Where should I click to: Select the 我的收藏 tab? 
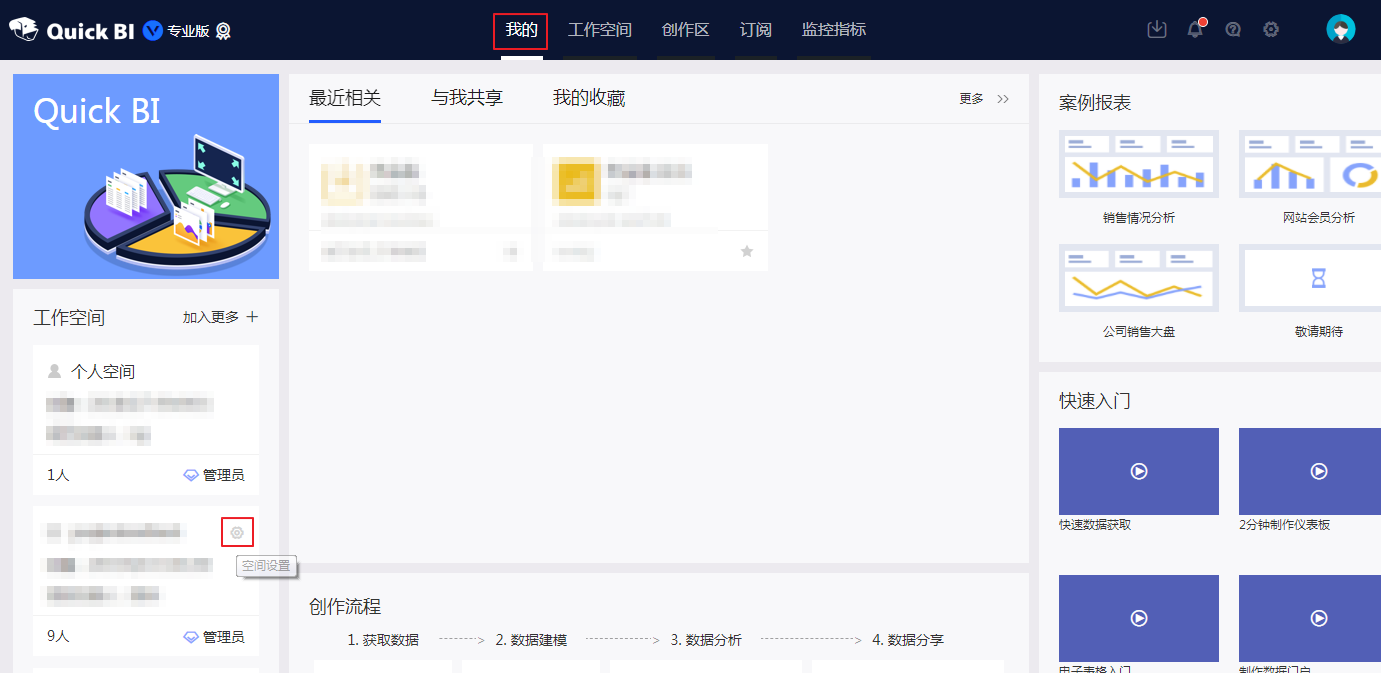pos(589,98)
